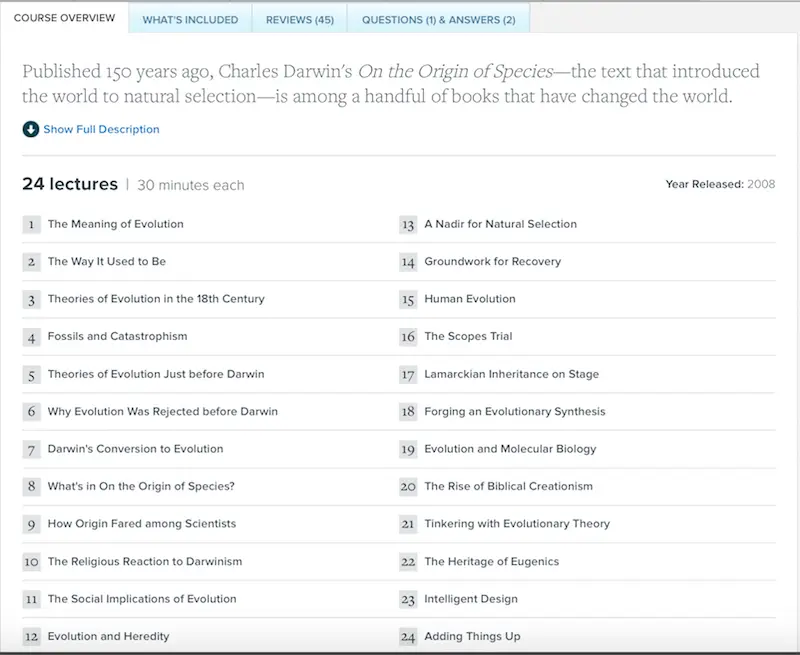Click the Show Full Description arrow icon
800x655 pixels.
tap(31, 129)
